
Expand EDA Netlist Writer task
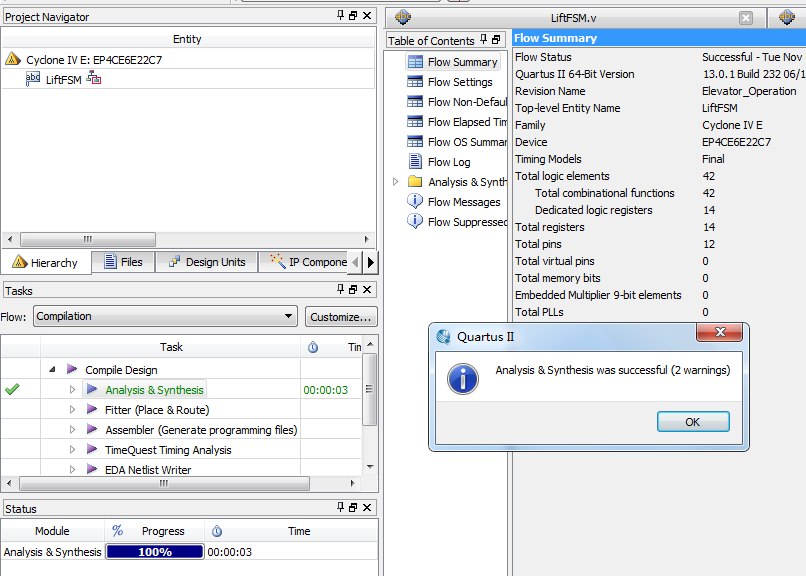(x=72, y=470)
